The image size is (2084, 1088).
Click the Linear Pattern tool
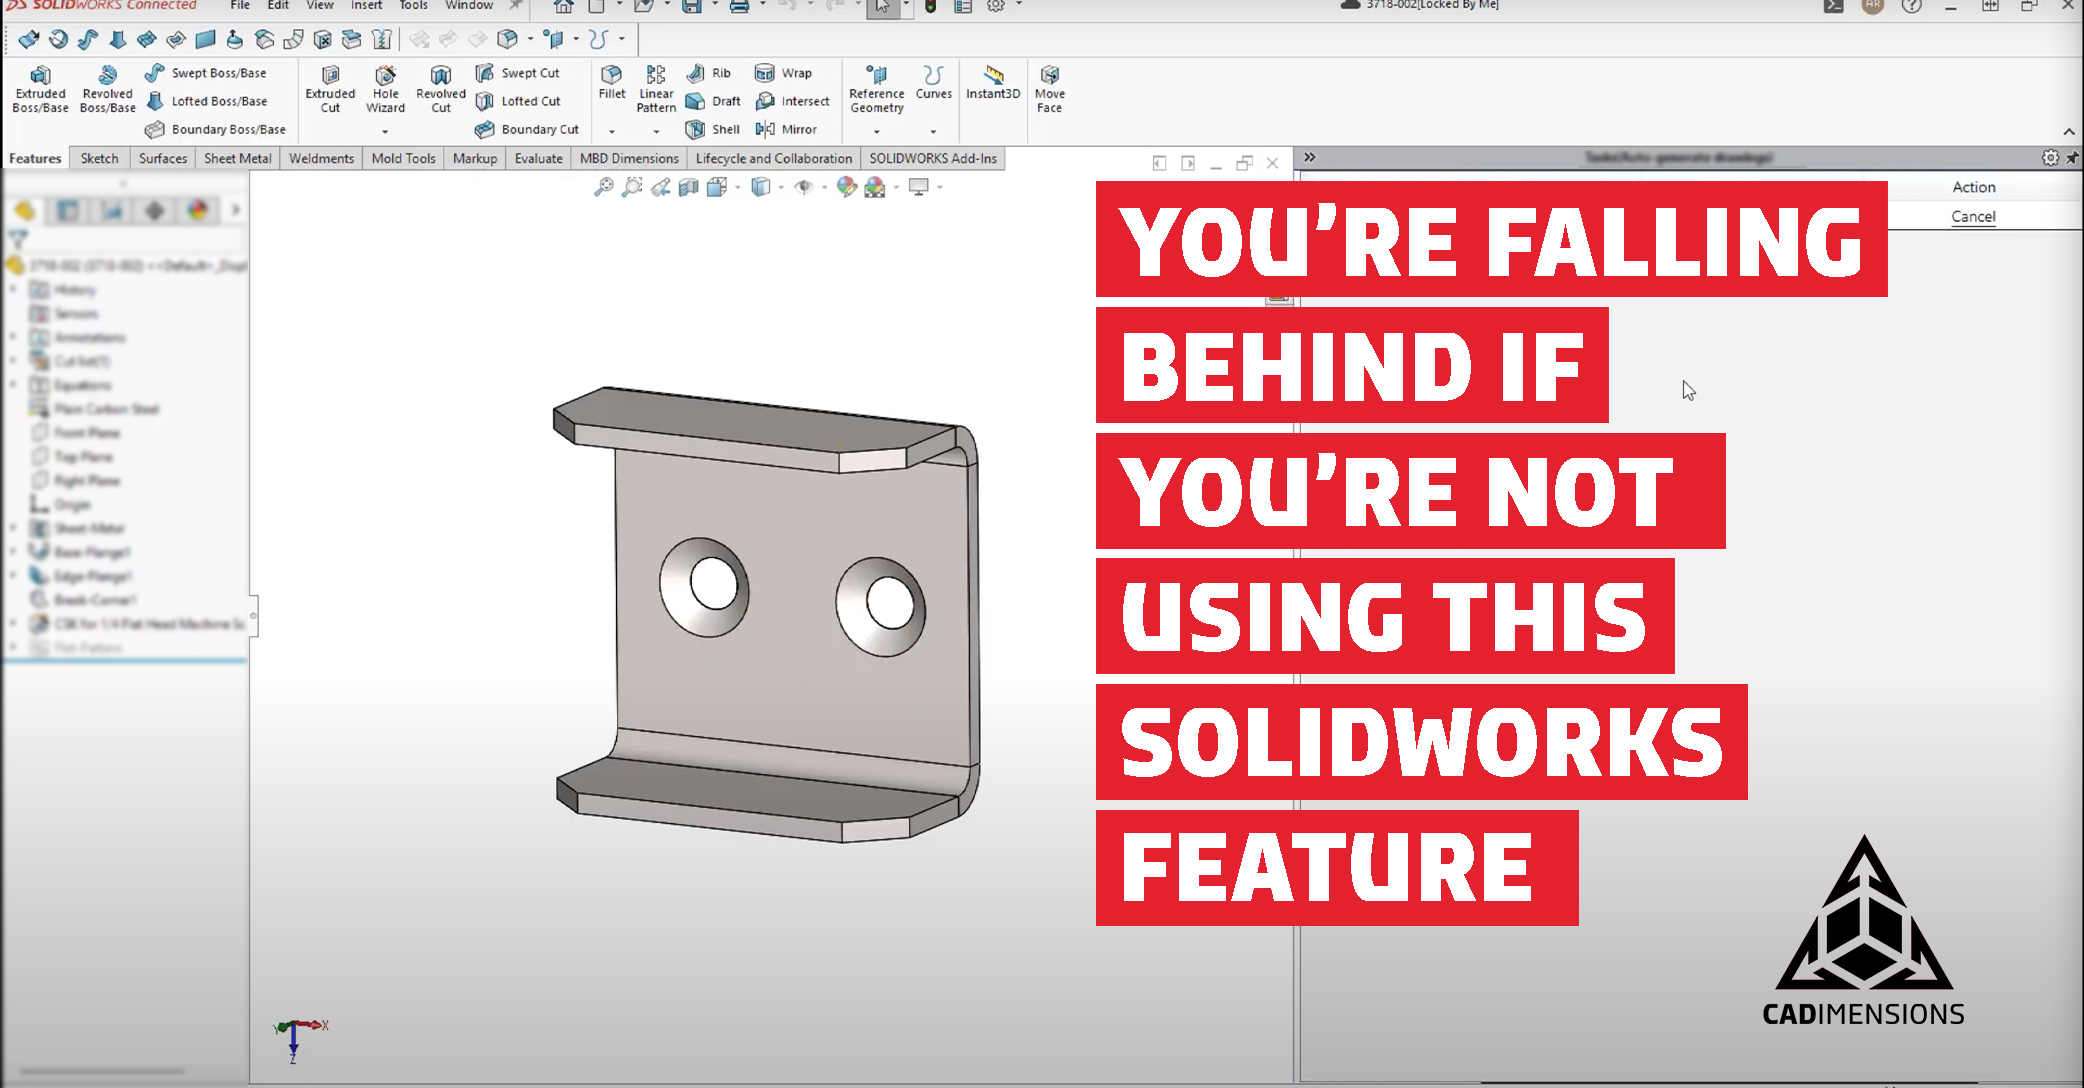(x=655, y=89)
